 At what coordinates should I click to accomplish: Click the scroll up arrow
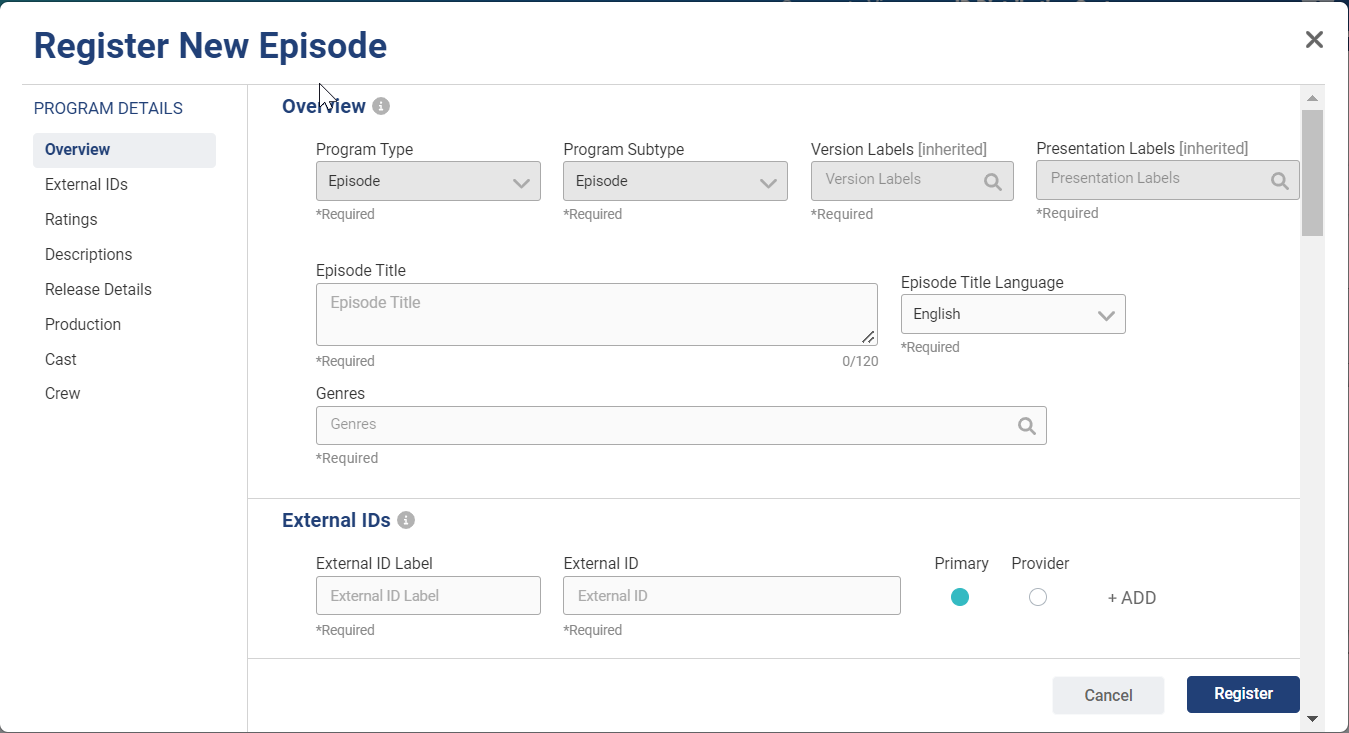(x=1312, y=97)
